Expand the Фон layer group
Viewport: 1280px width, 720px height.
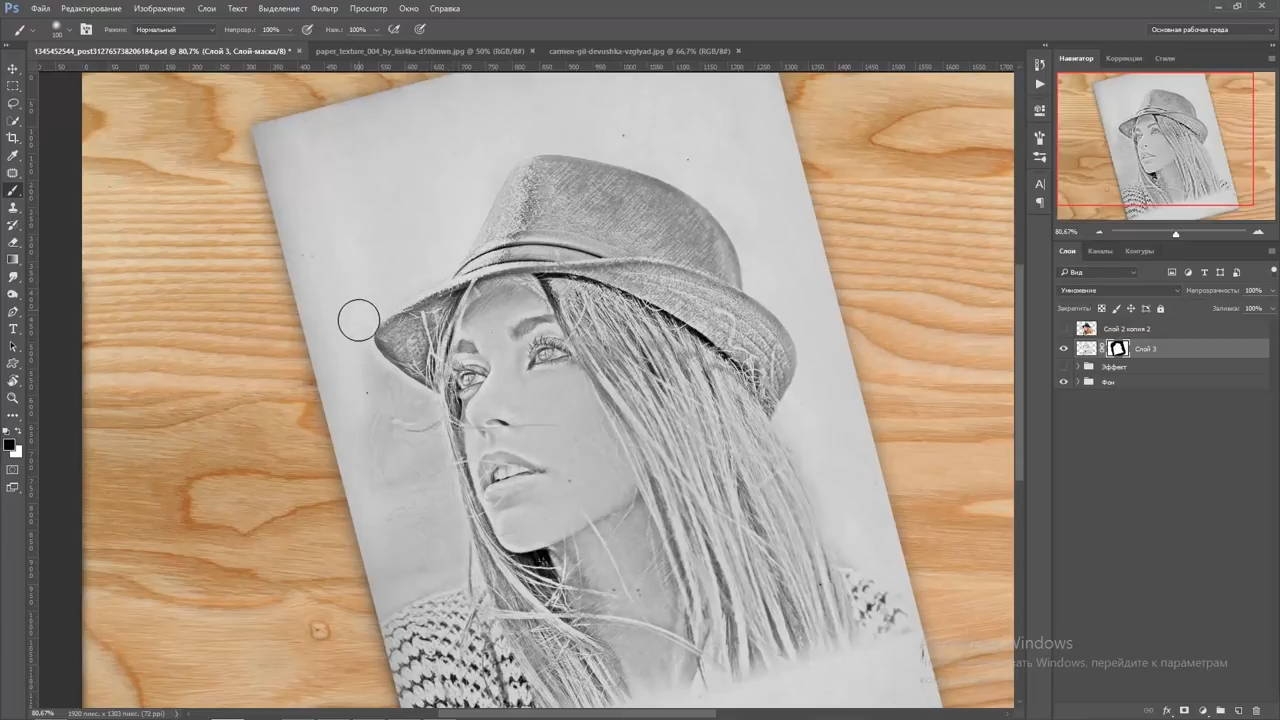tap(1077, 382)
